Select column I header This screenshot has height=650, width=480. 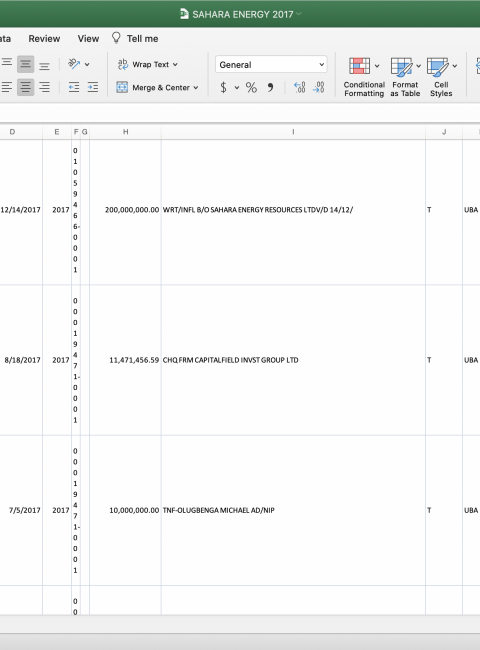tap(293, 132)
